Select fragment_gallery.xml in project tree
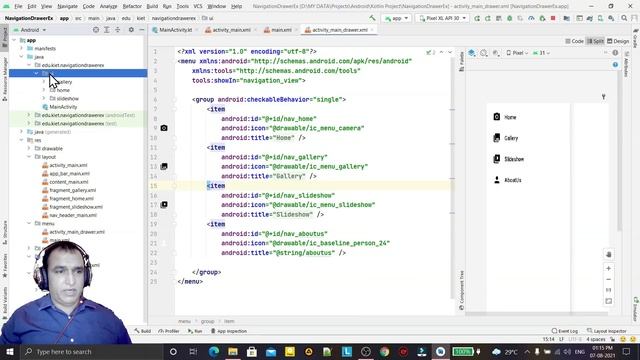The height and width of the screenshot is (360, 640). [72, 190]
